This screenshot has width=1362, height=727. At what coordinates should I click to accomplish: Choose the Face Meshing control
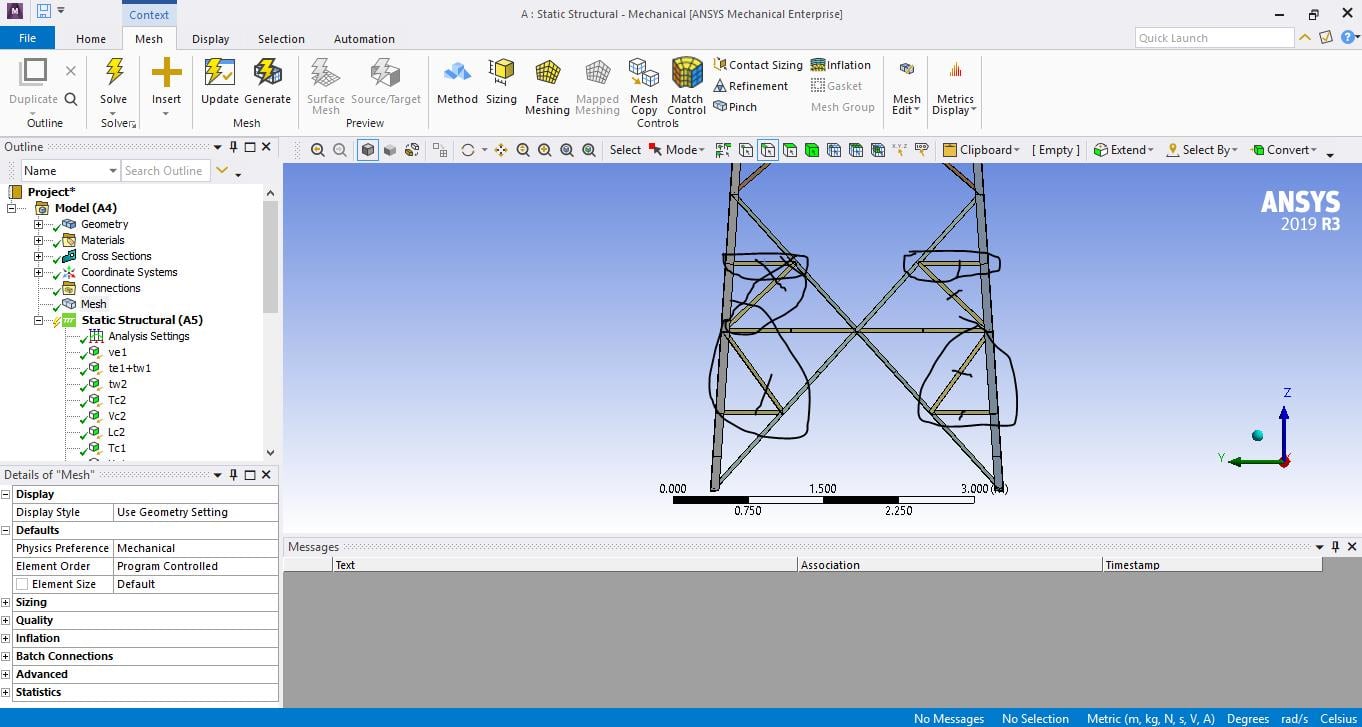547,87
